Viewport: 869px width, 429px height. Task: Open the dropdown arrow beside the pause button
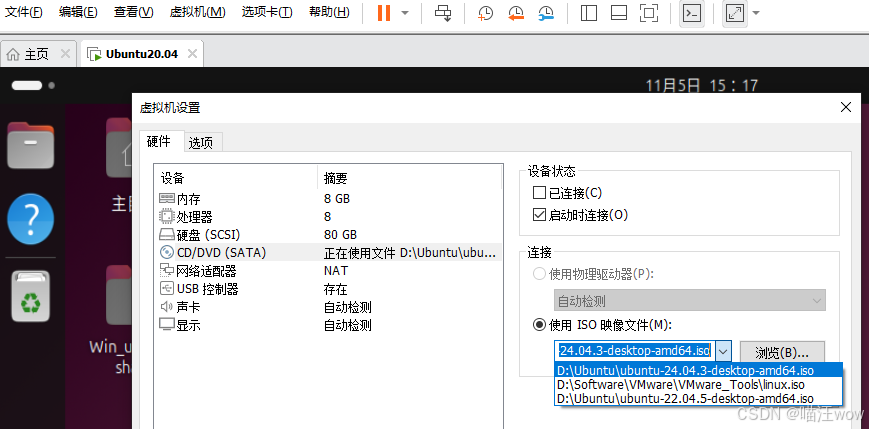pyautogui.click(x=405, y=13)
